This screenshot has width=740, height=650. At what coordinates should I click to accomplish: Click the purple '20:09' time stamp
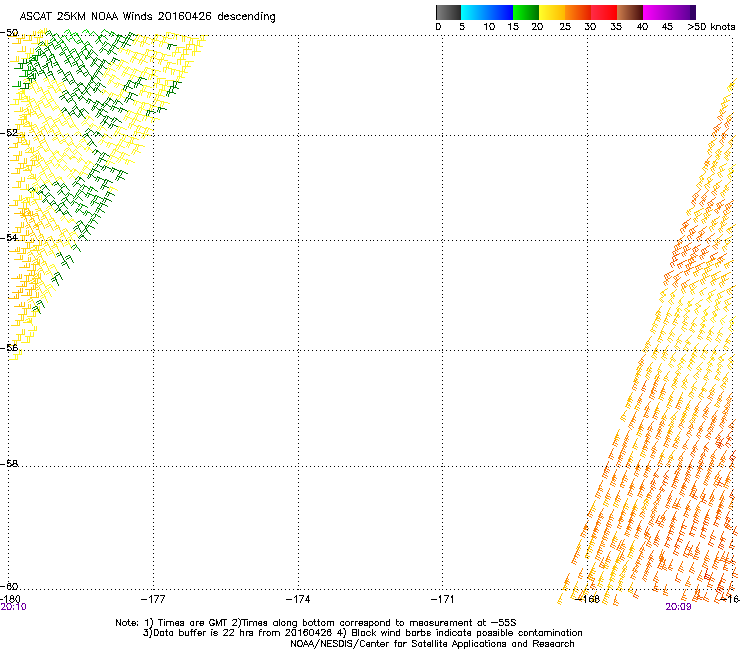coord(678,607)
